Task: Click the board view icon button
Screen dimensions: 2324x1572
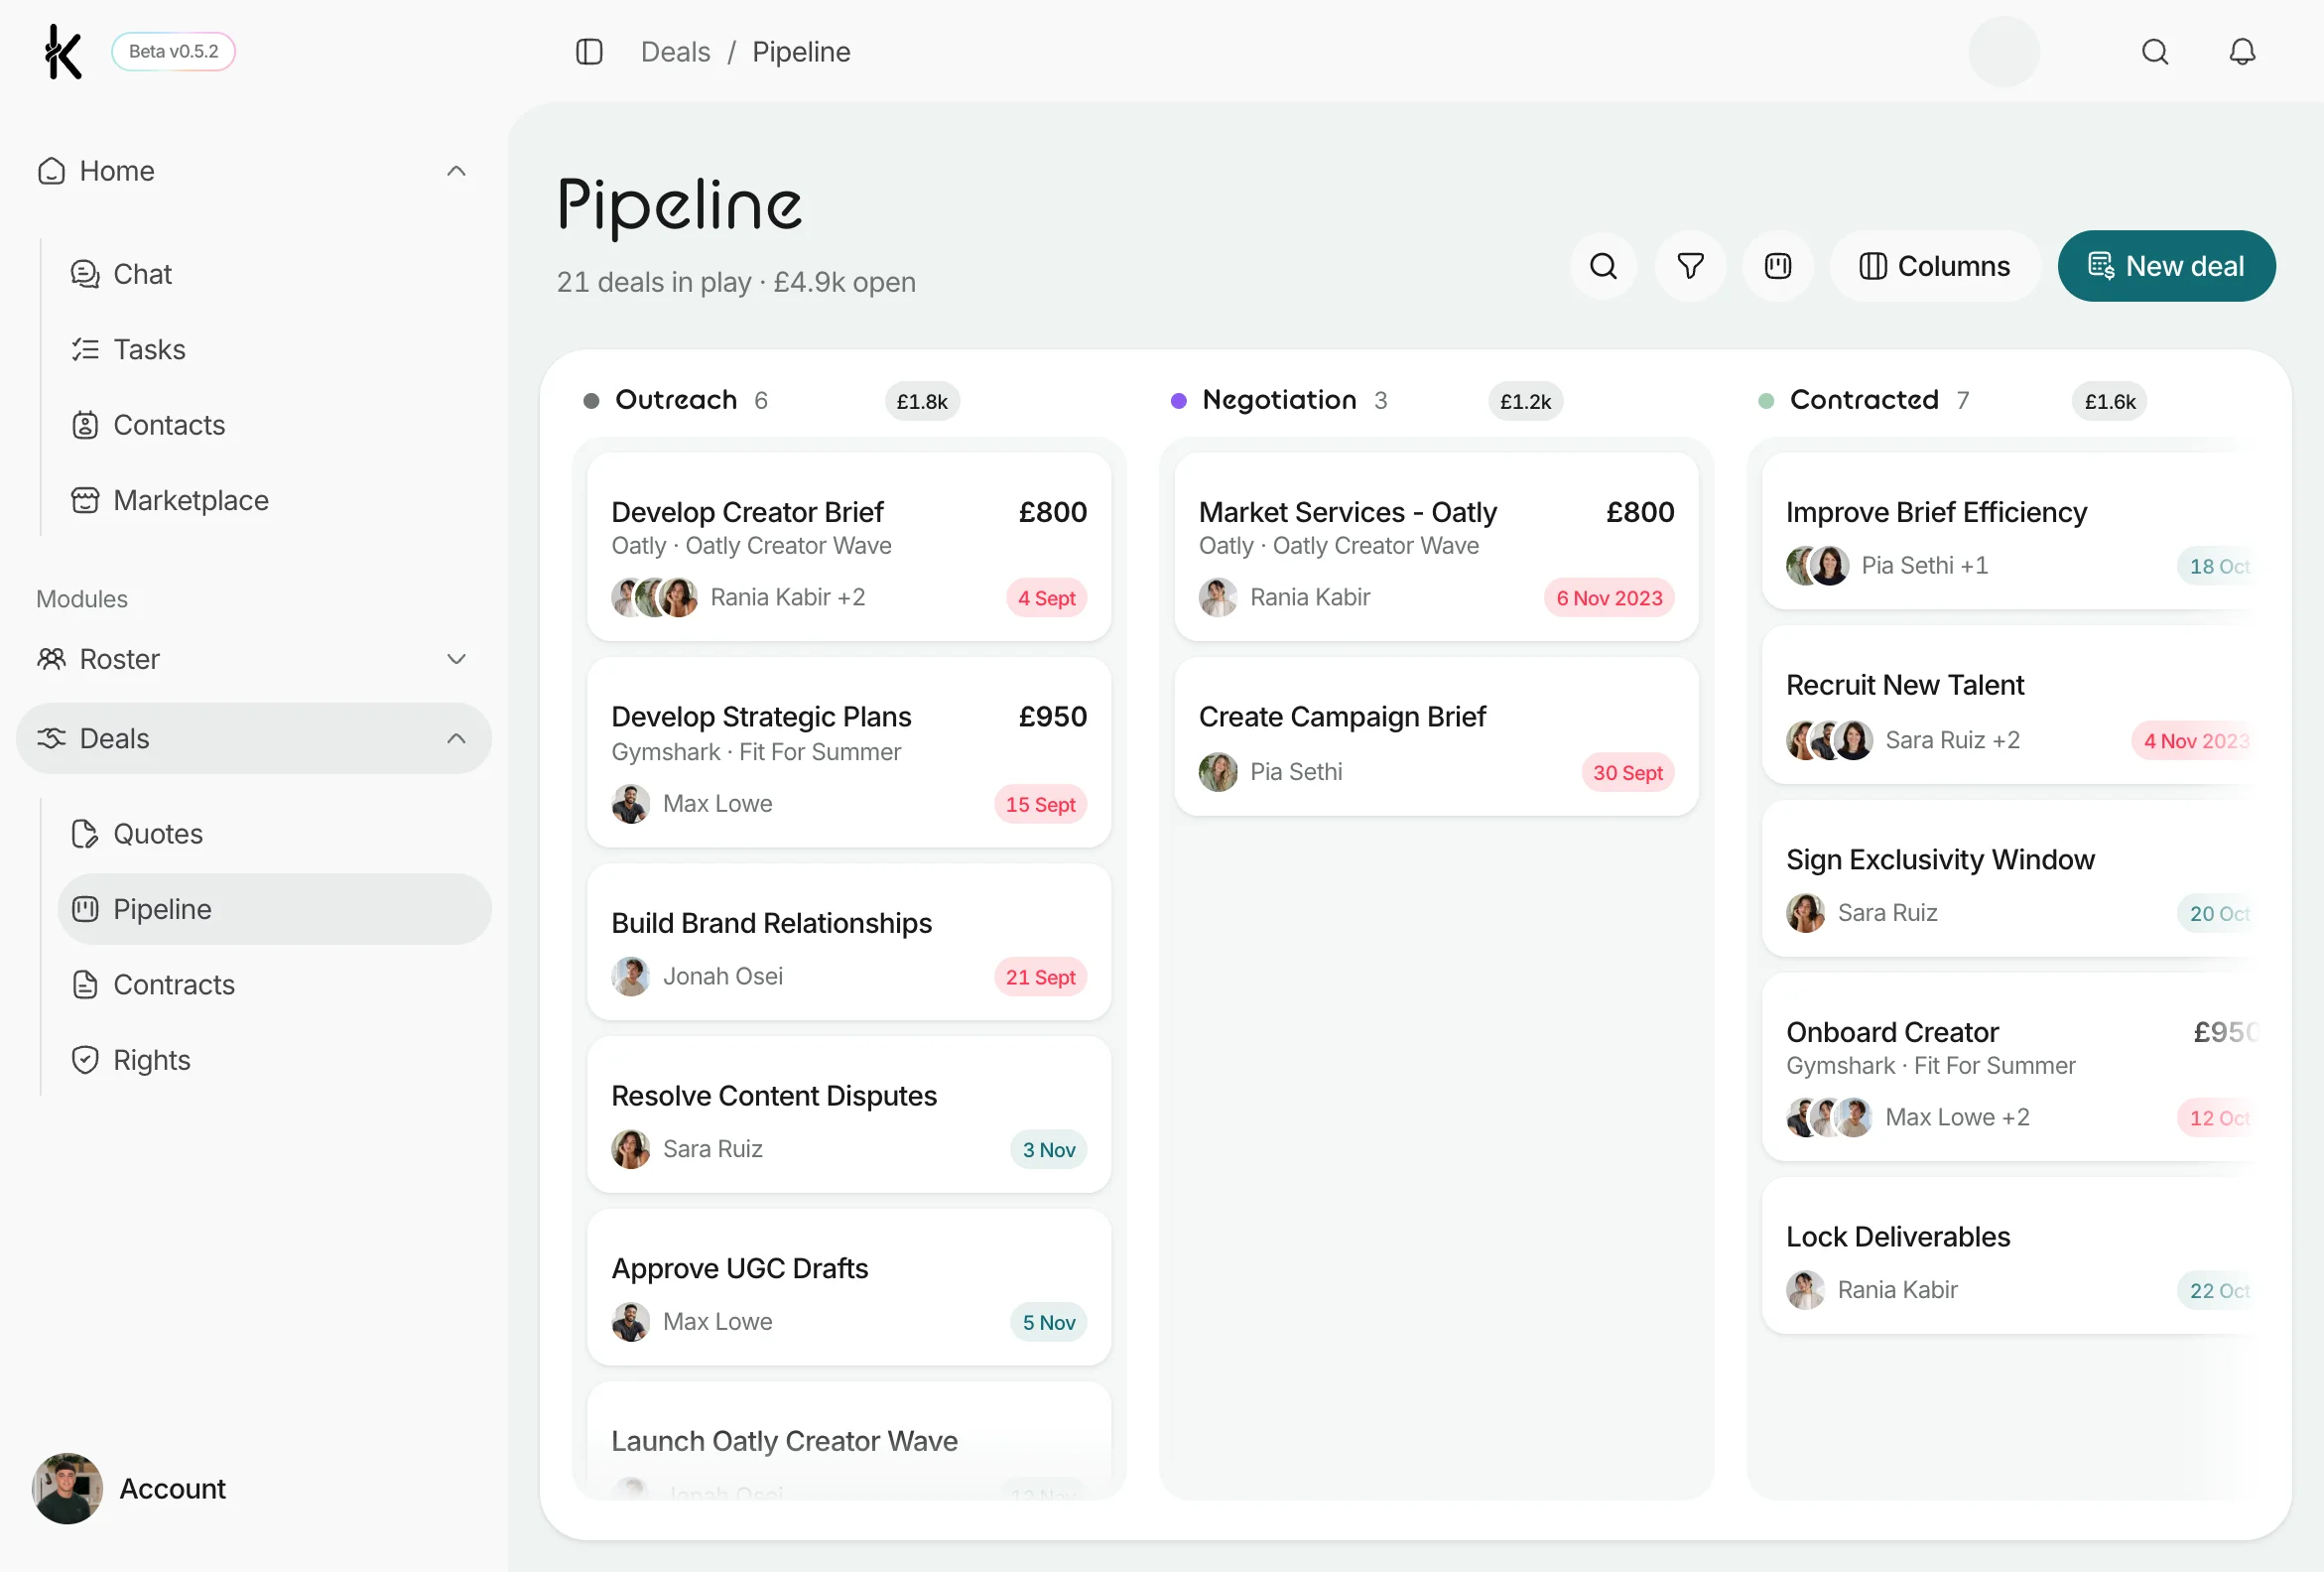Action: (x=1777, y=266)
